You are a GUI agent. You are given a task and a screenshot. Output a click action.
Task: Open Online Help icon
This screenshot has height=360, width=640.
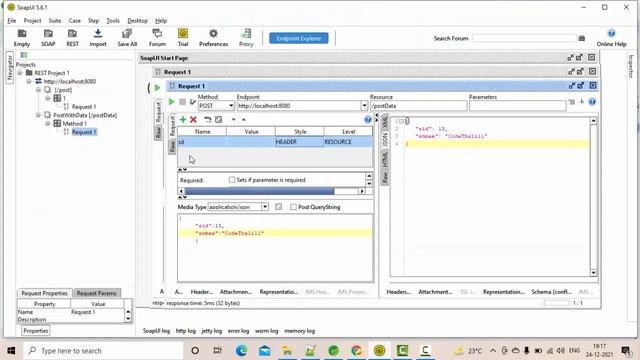pyautogui.click(x=611, y=38)
